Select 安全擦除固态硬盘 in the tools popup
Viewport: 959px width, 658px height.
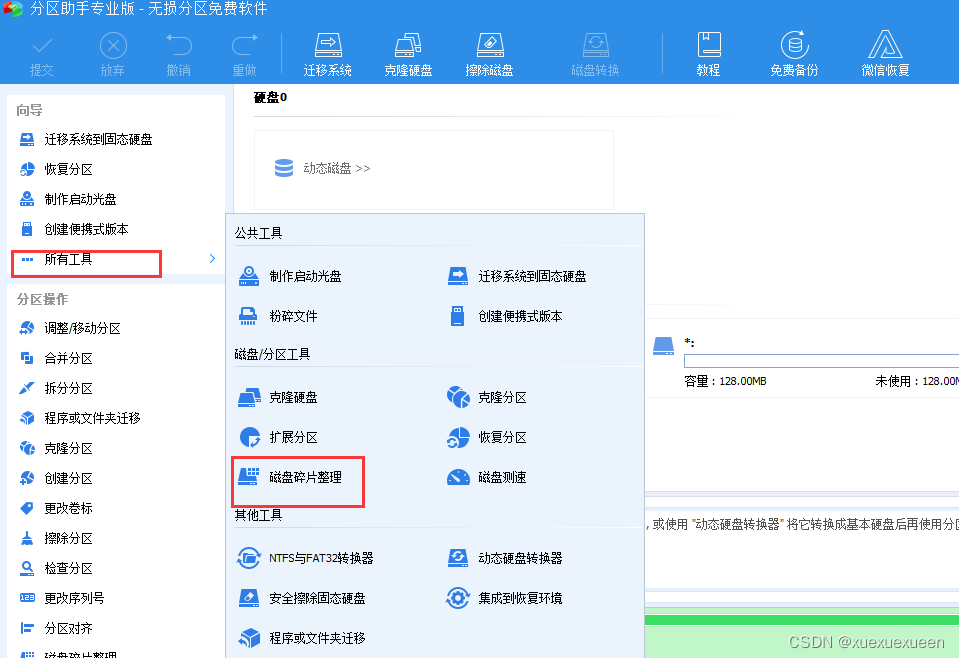[x=302, y=598]
